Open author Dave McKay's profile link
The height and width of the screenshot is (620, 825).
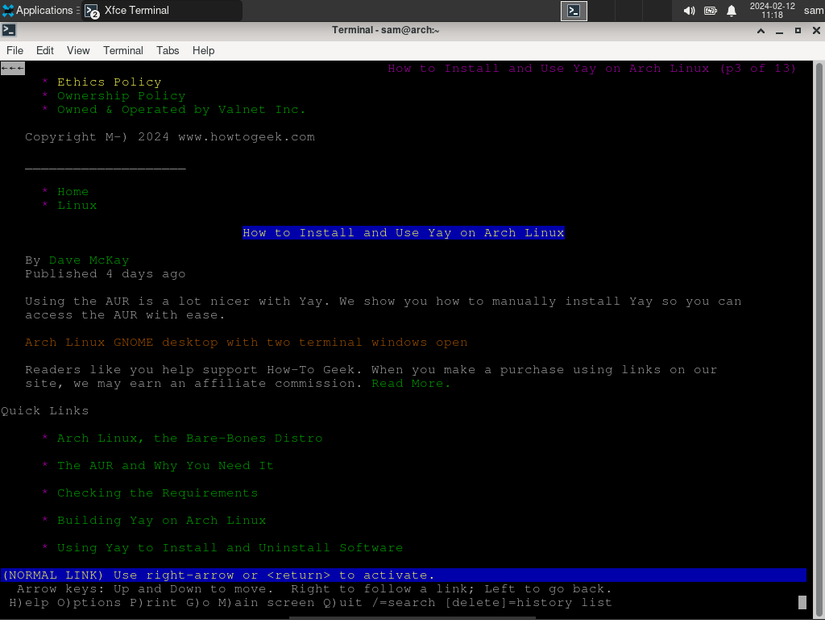tap(88, 259)
